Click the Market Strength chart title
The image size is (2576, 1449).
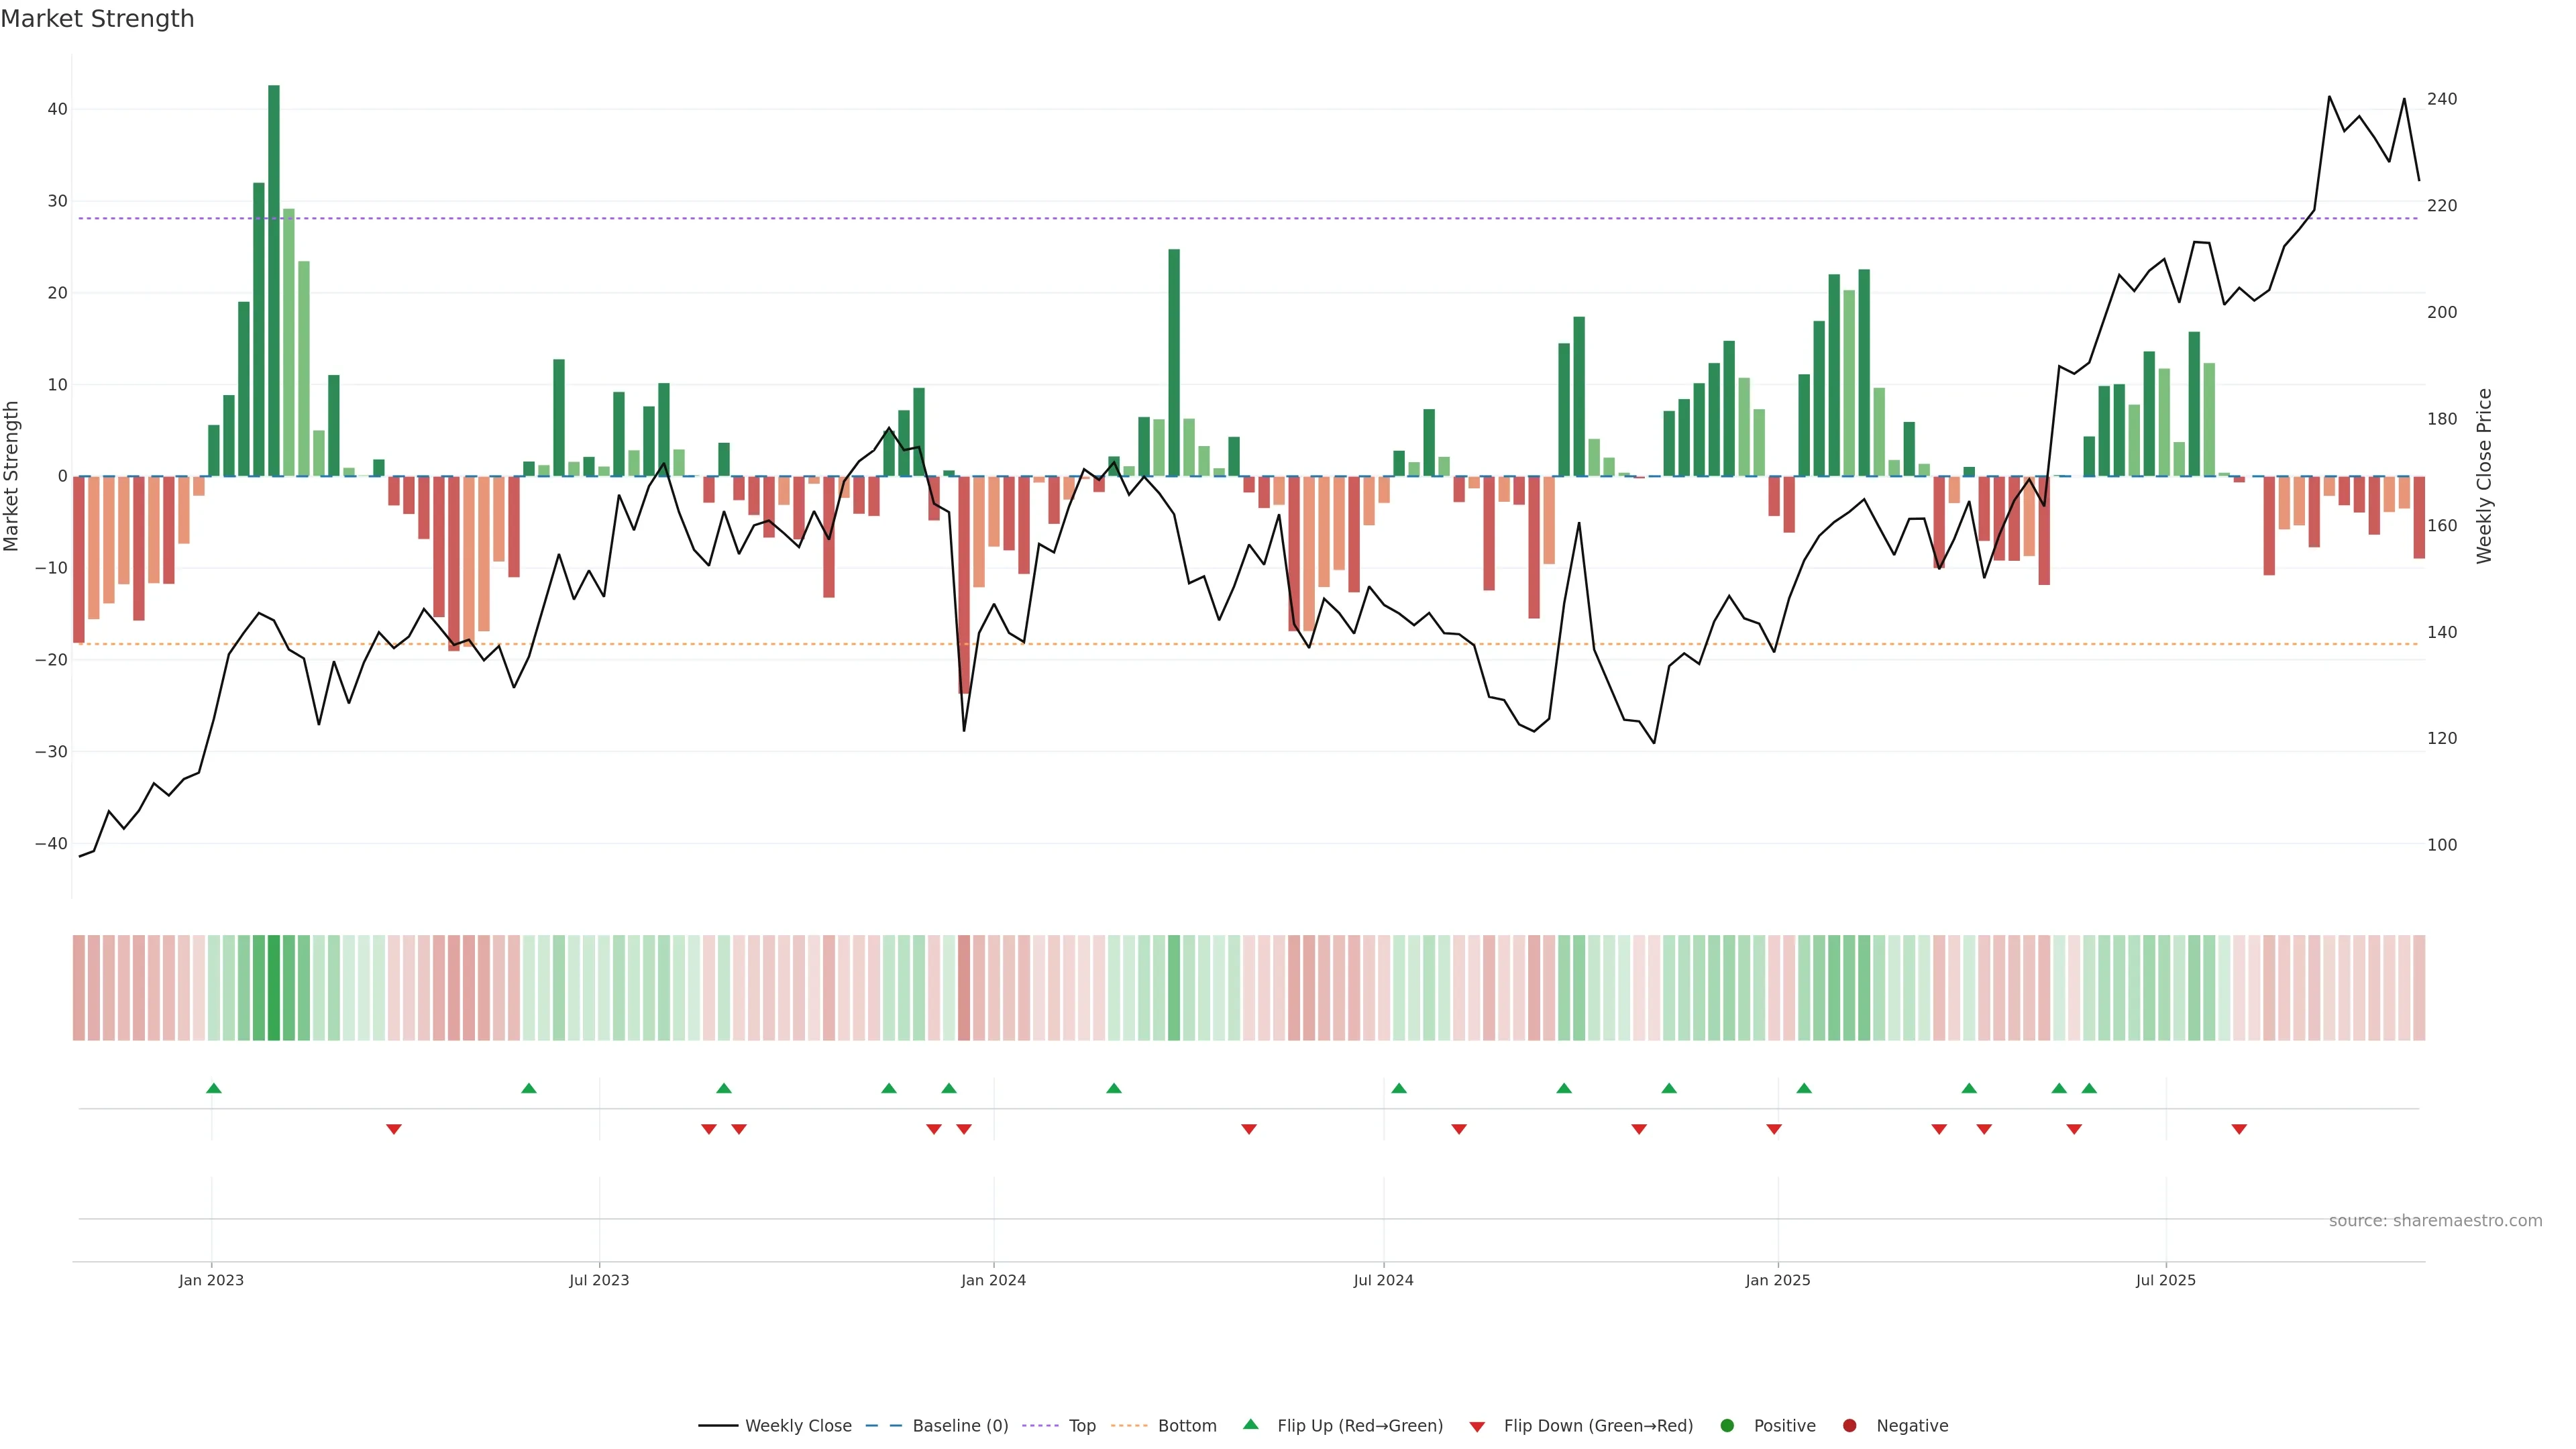point(97,18)
